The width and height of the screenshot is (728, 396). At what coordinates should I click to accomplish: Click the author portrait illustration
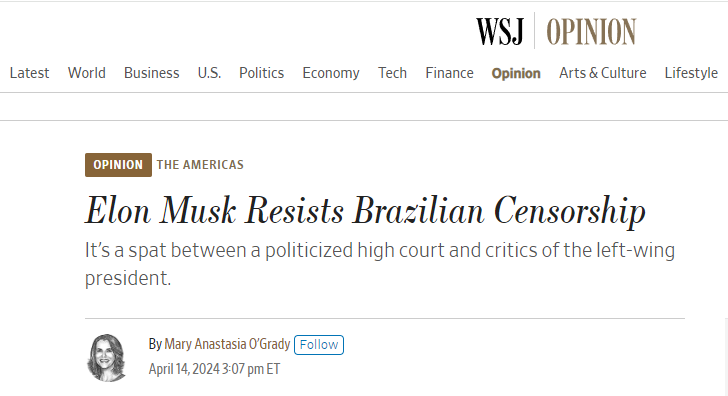107,358
